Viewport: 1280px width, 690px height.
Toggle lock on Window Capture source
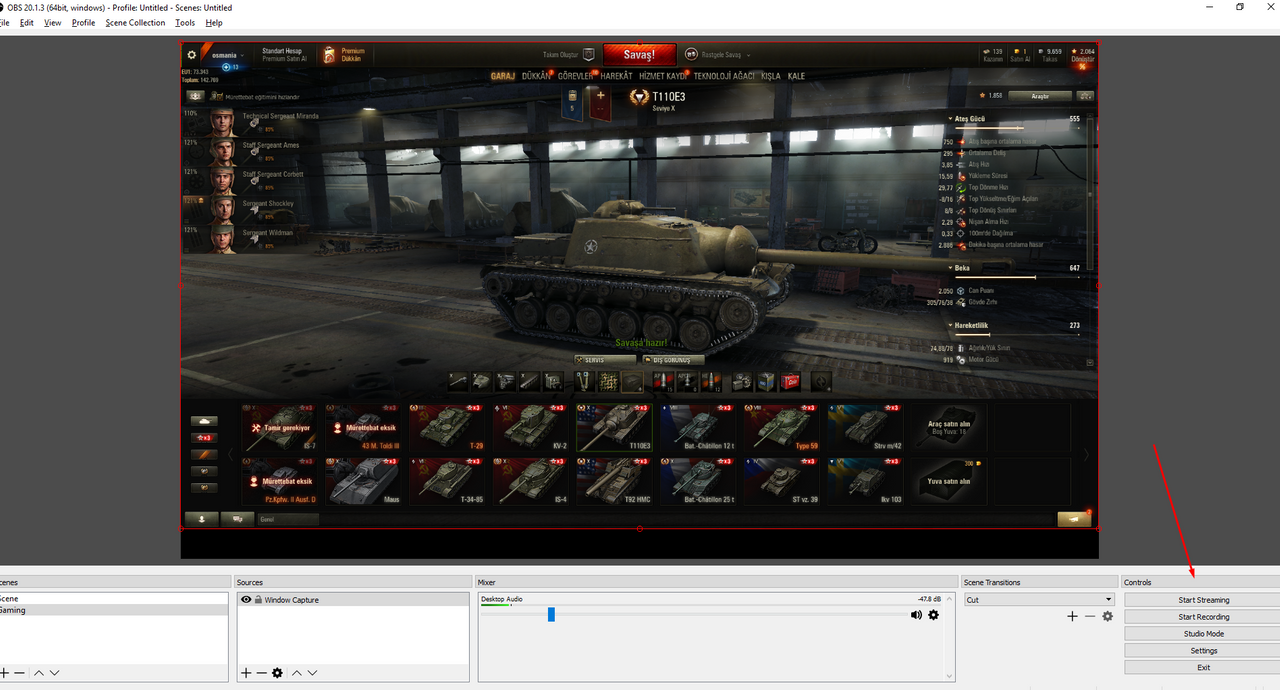[x=258, y=600]
